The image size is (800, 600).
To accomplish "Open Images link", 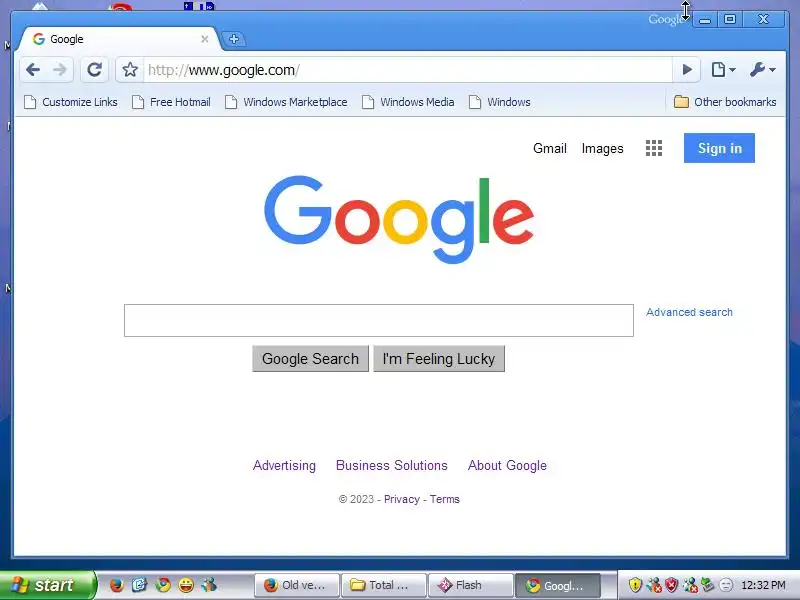I will (603, 148).
